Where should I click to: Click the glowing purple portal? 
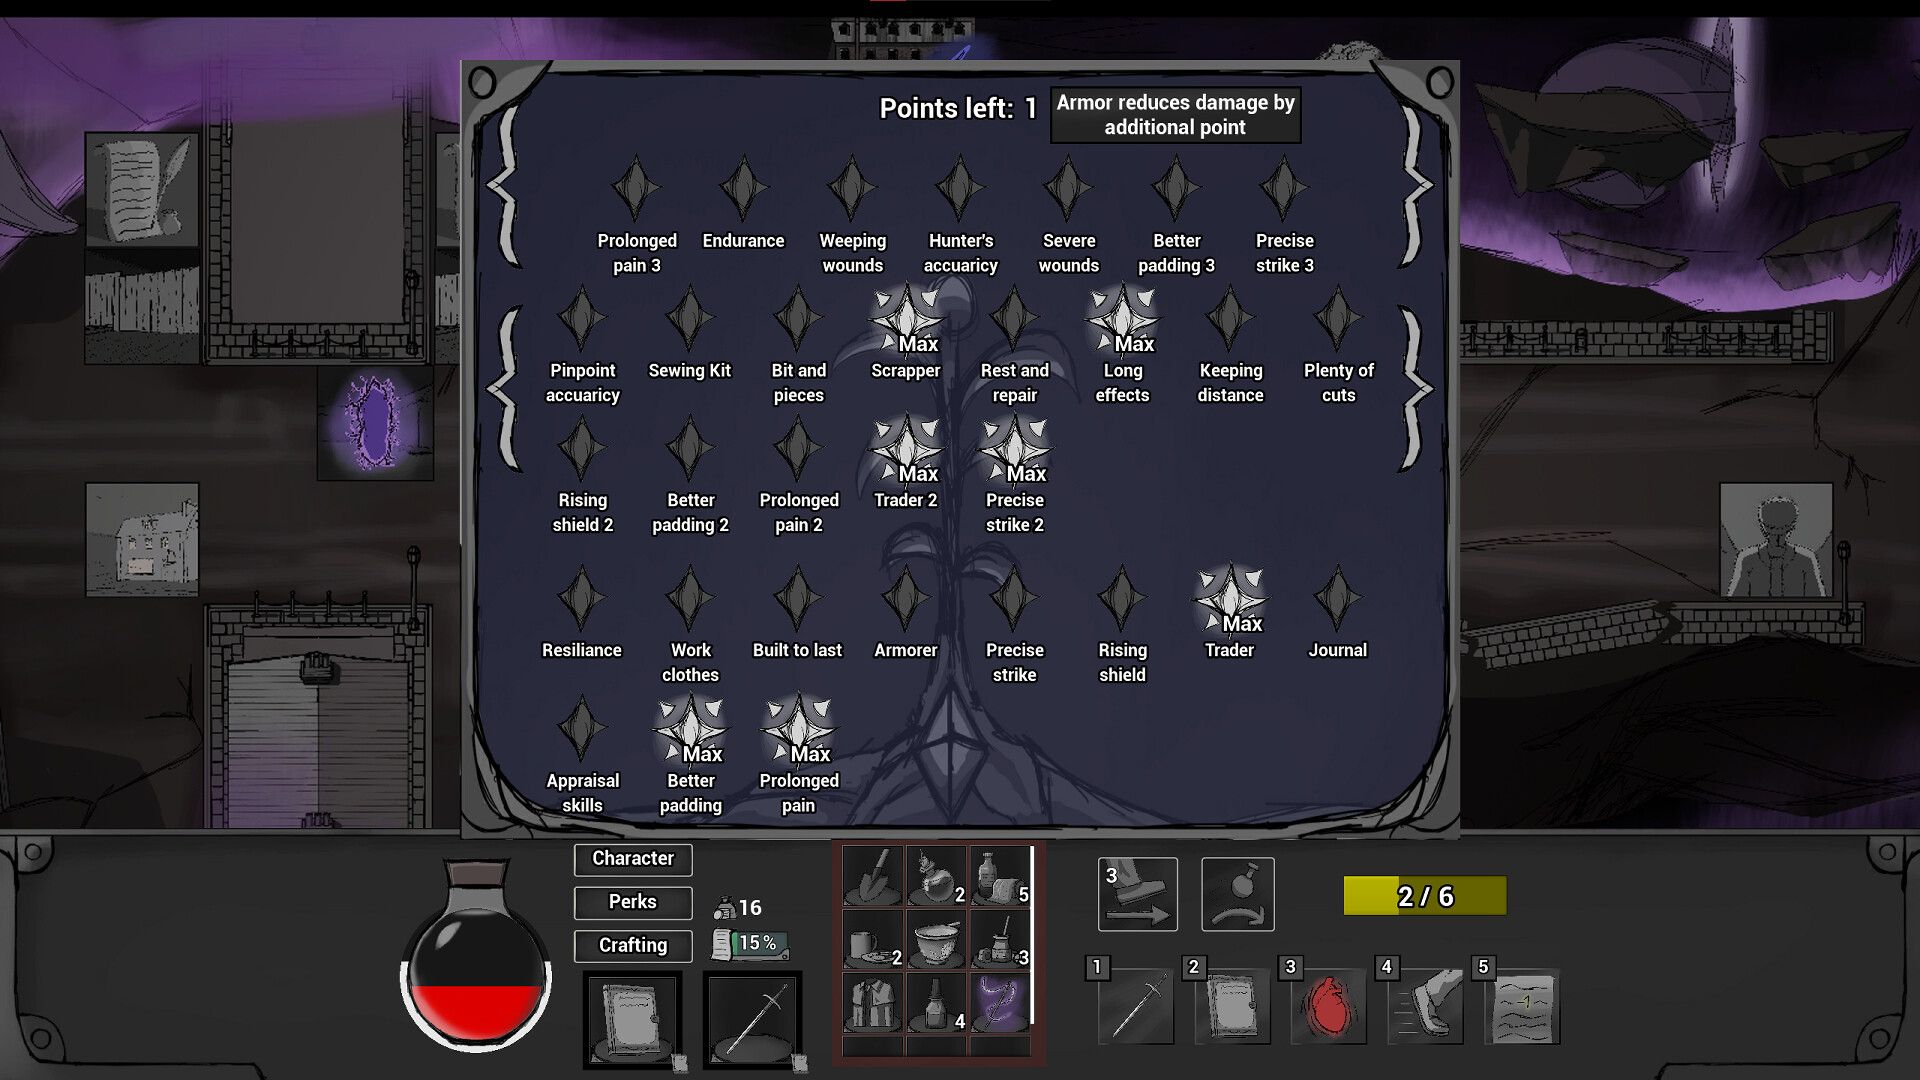pos(374,423)
